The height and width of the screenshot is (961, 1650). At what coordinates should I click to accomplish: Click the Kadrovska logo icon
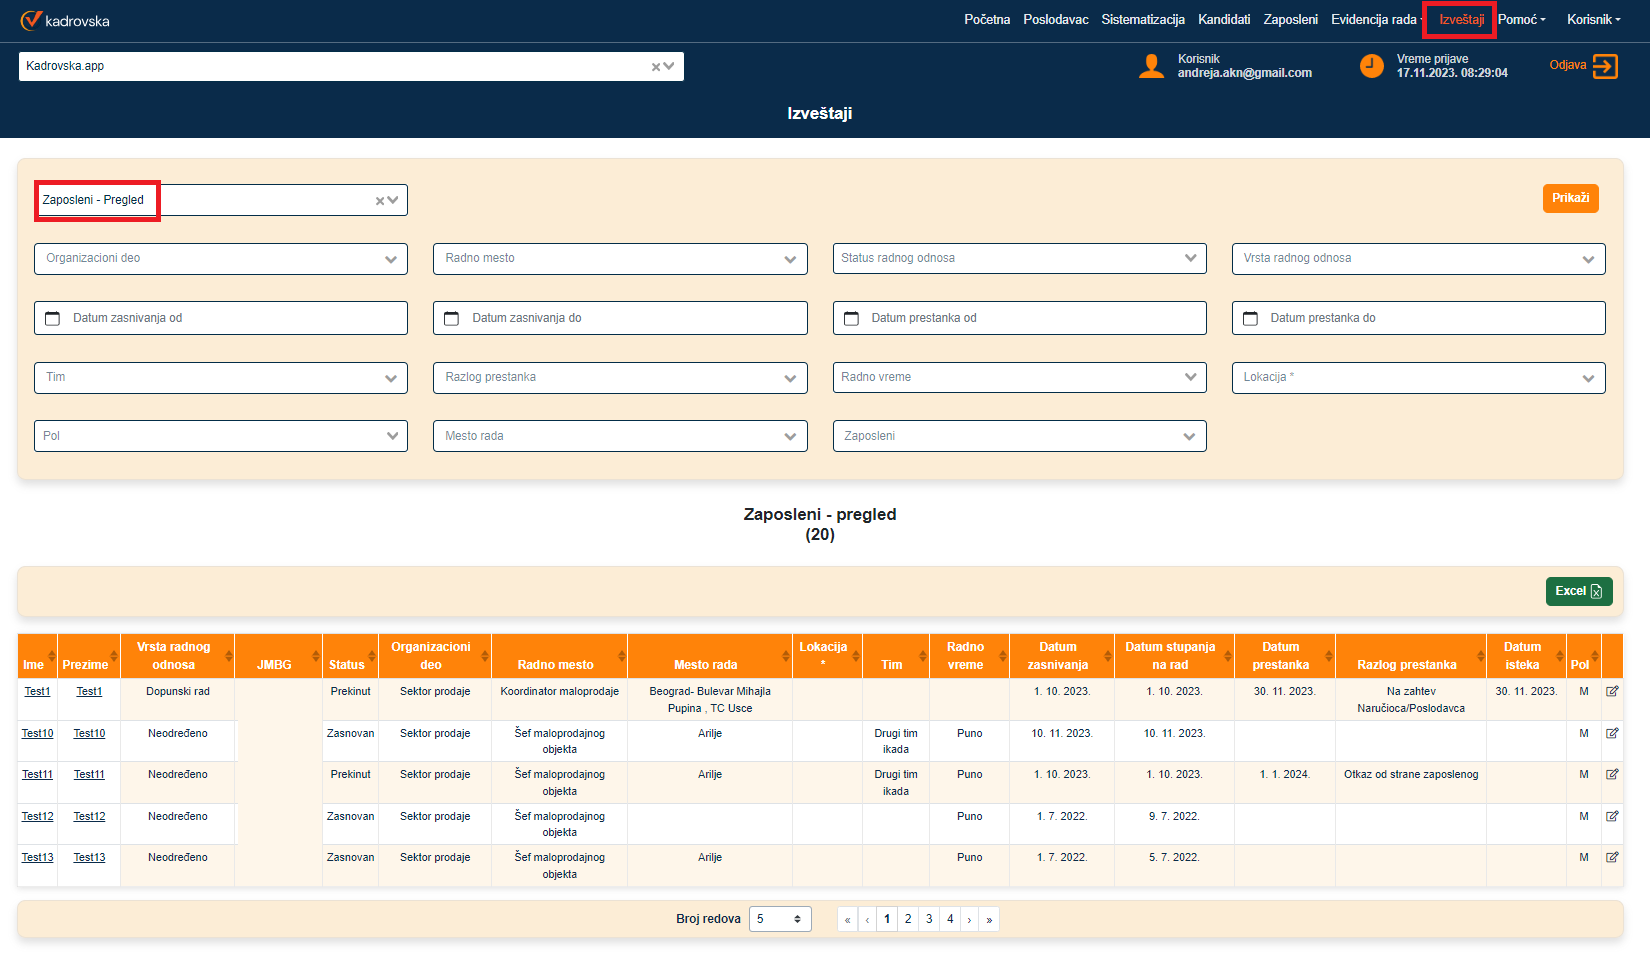pyautogui.click(x=31, y=20)
